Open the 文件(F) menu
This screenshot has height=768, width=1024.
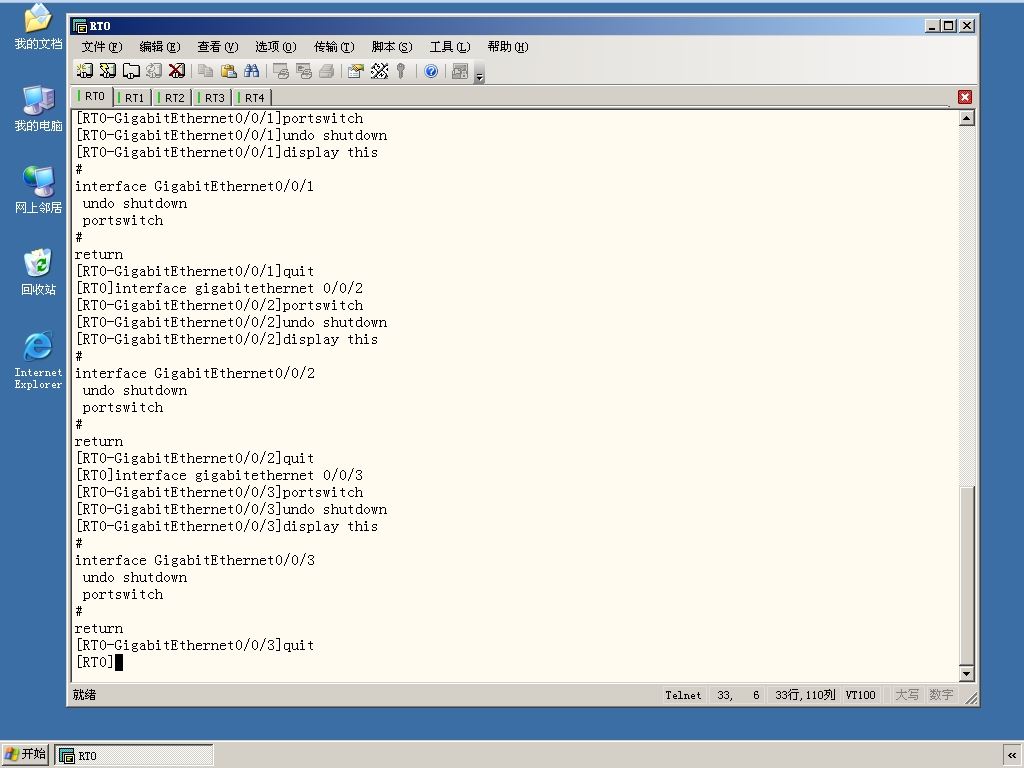tap(101, 46)
